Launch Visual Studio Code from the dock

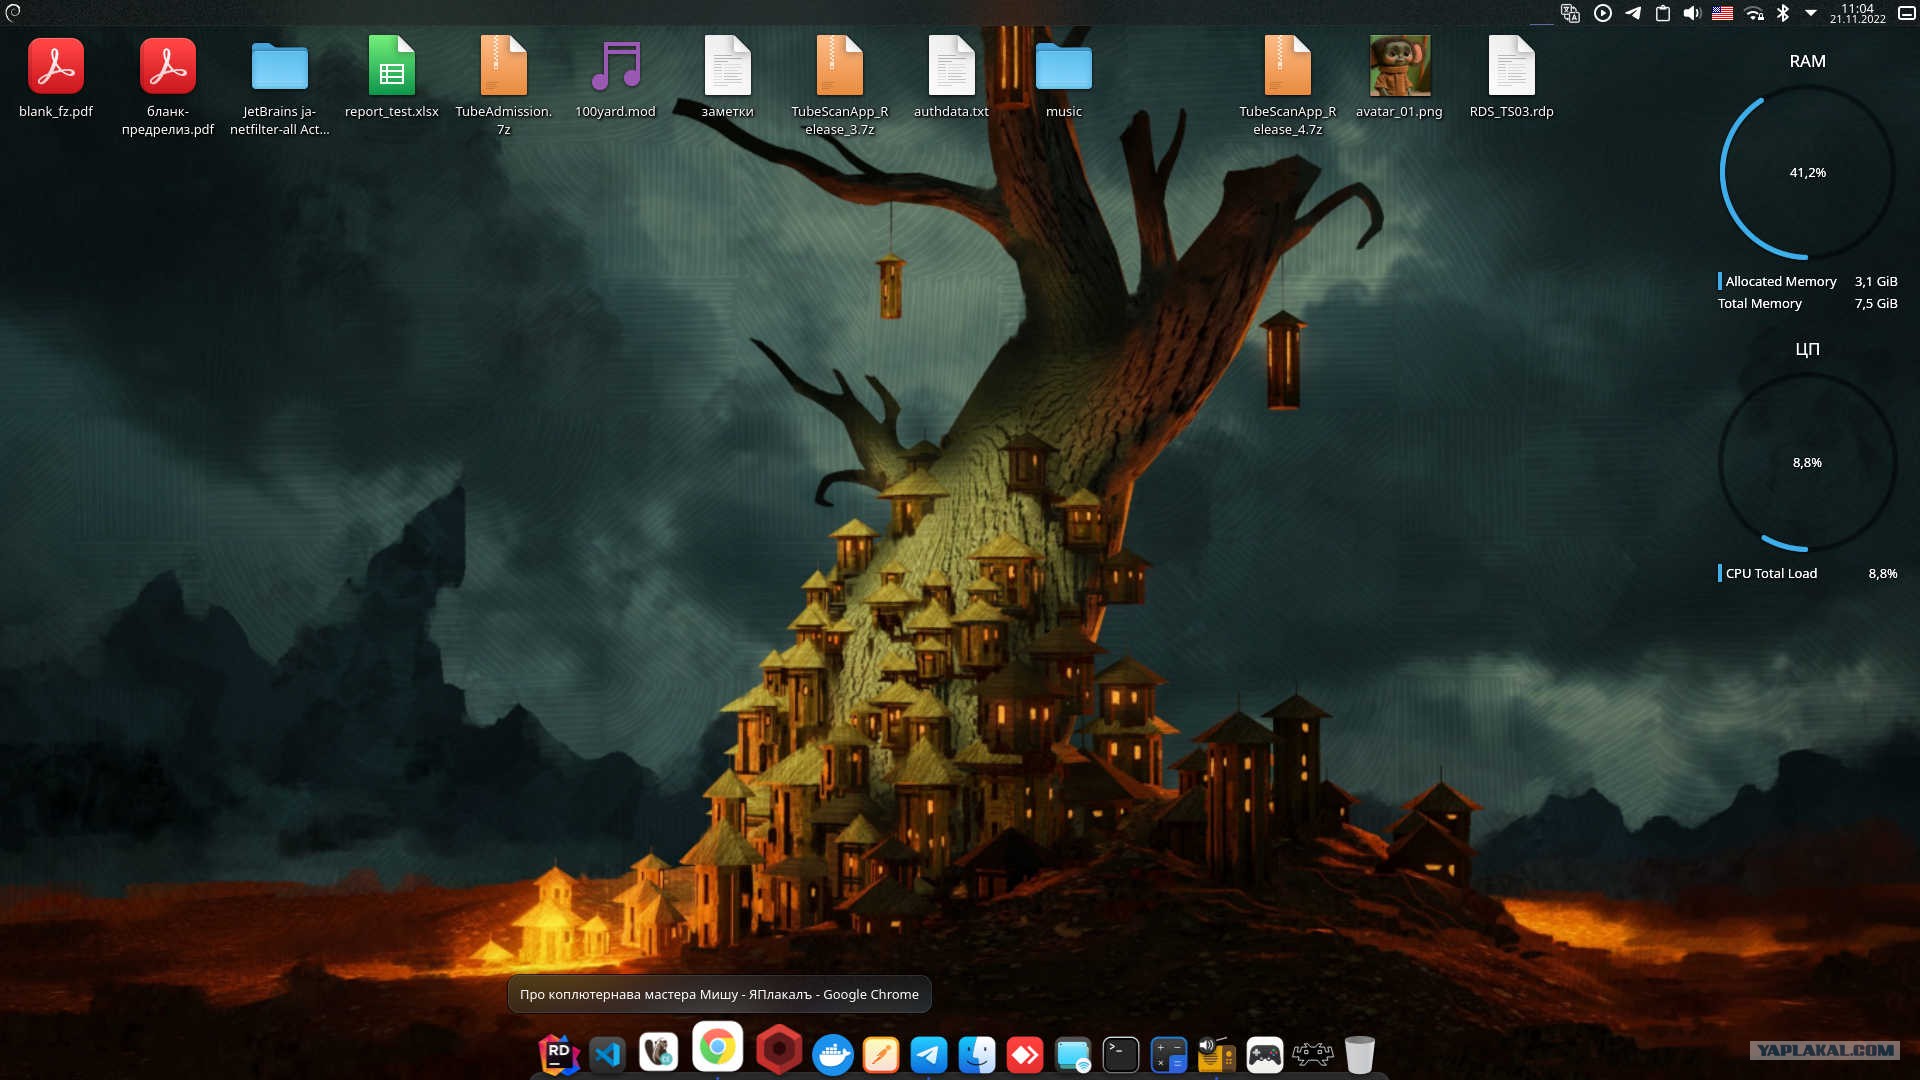point(608,1054)
